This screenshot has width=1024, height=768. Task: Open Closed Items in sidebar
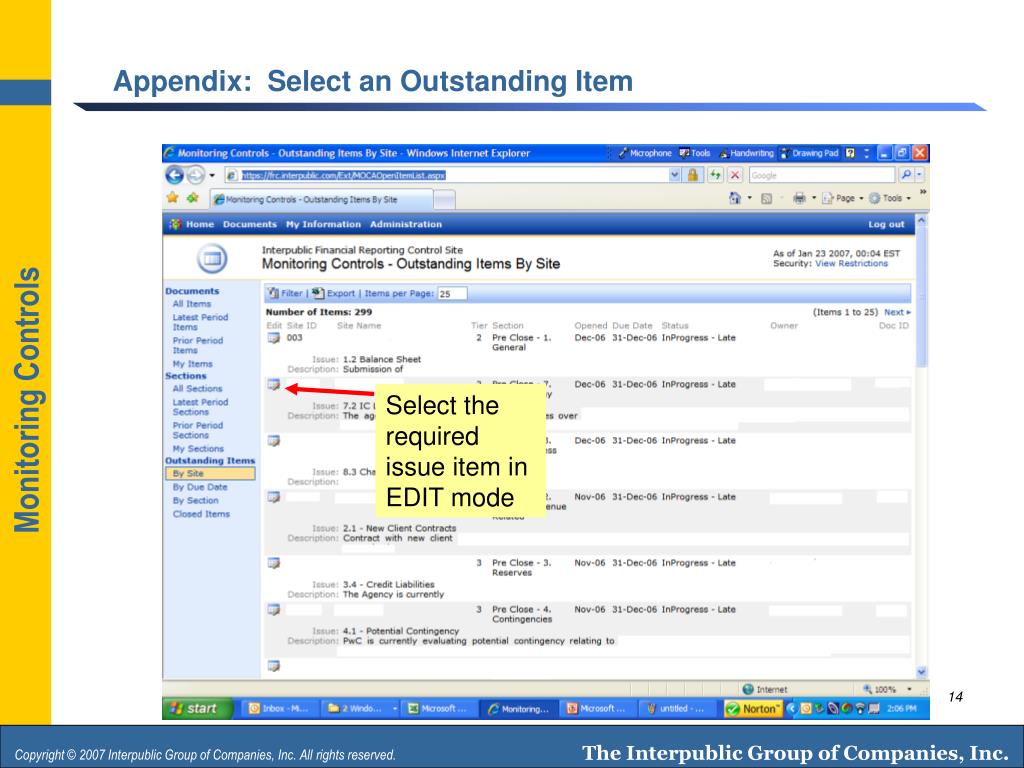point(201,514)
